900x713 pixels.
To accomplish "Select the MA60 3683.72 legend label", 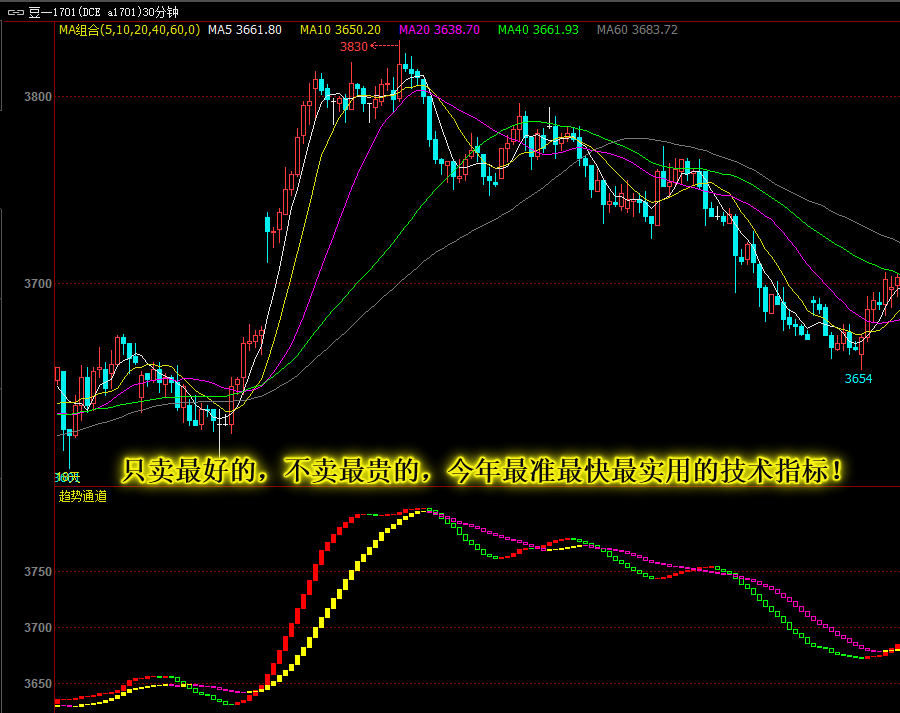I will [x=637, y=30].
